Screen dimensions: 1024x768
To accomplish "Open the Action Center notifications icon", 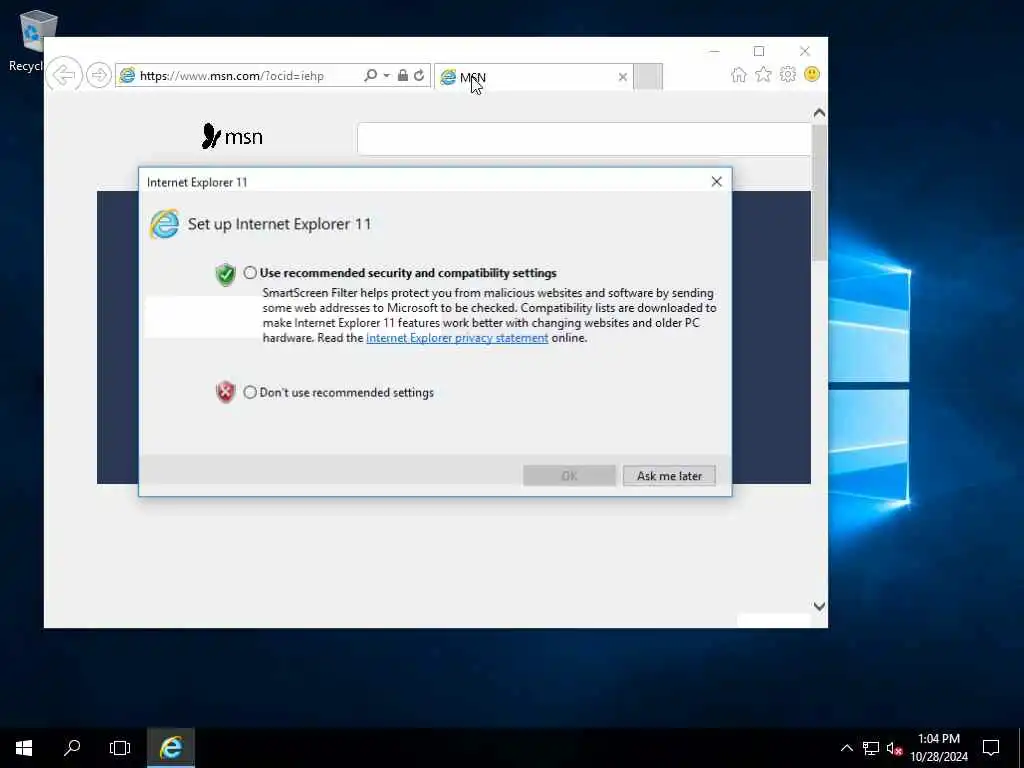I will pyautogui.click(x=991, y=748).
